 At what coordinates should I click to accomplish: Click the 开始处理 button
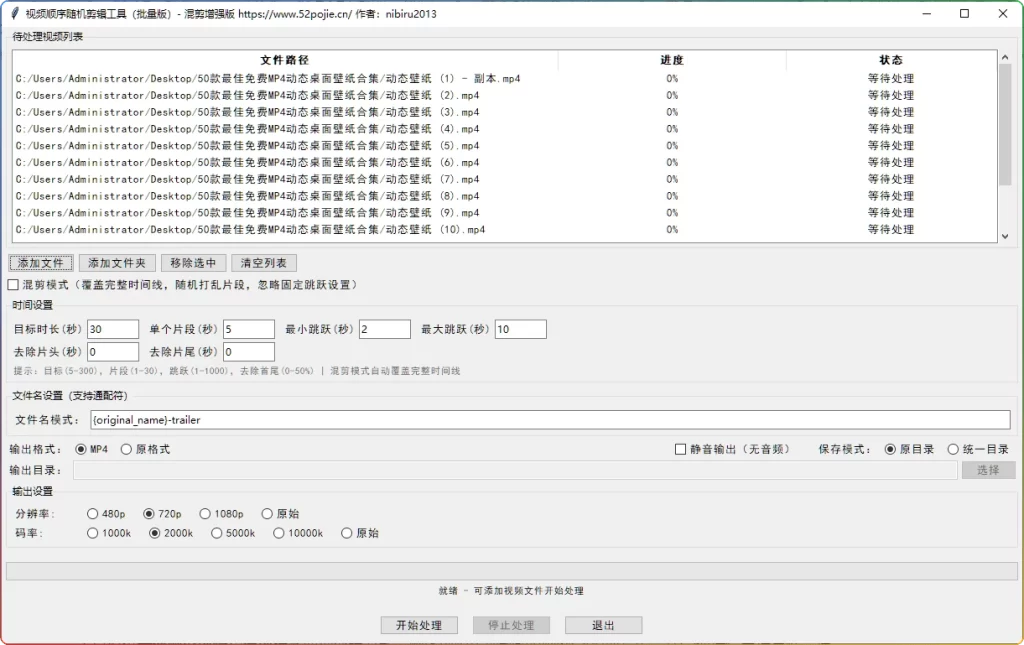(x=418, y=624)
